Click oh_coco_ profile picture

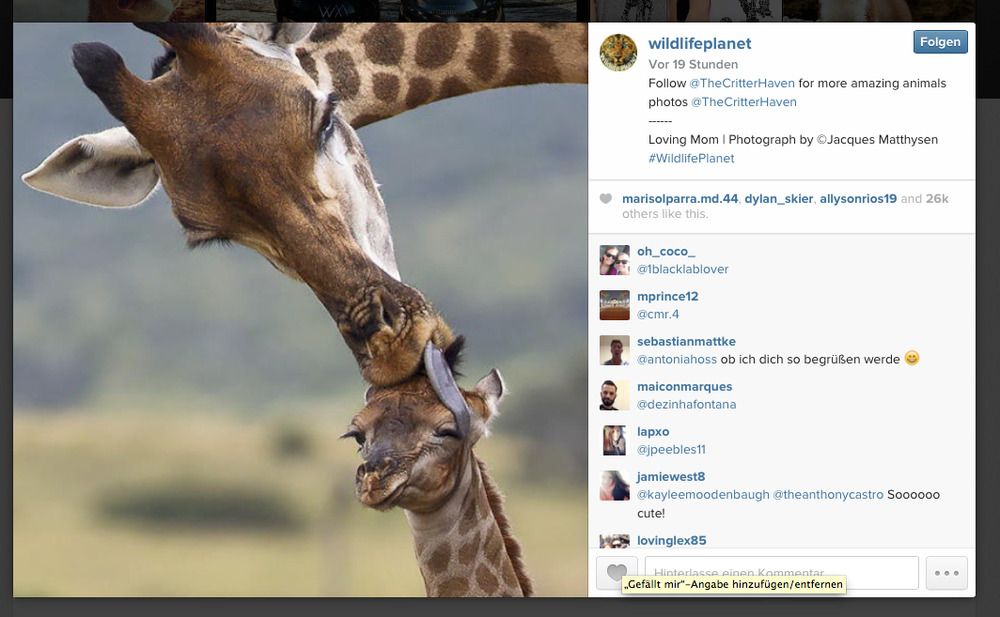(x=614, y=260)
